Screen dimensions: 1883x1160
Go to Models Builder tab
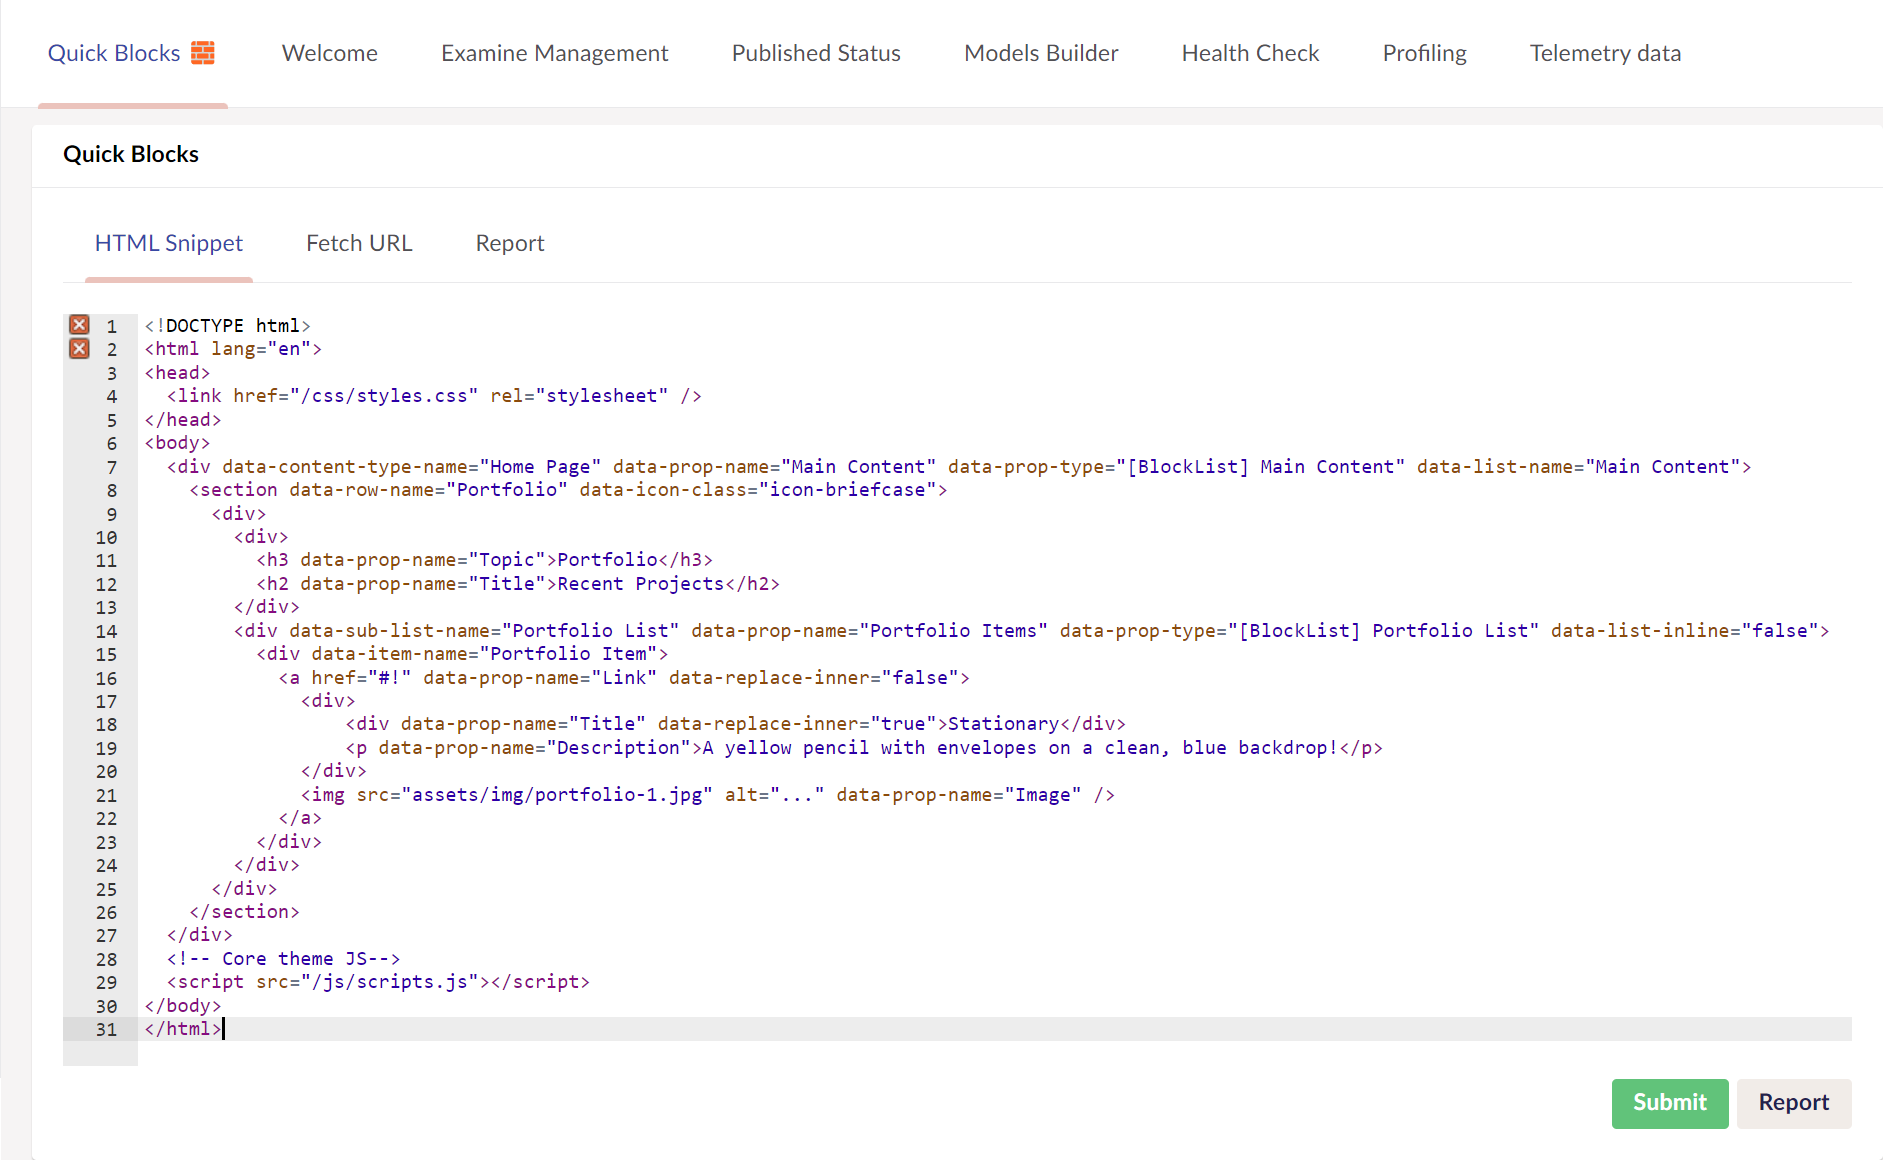point(1041,53)
